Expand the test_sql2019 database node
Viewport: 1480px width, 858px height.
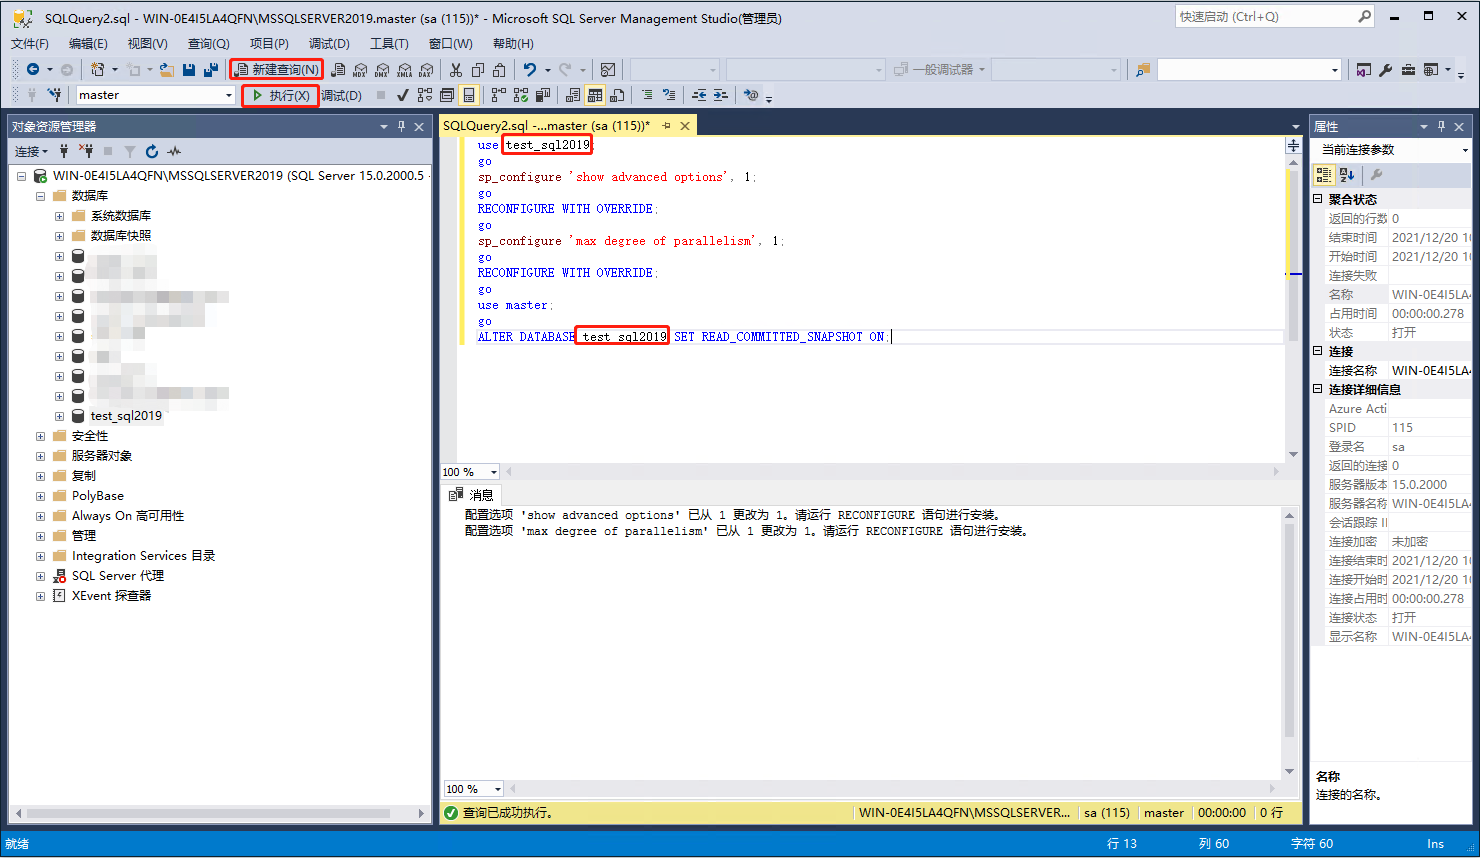(59, 415)
